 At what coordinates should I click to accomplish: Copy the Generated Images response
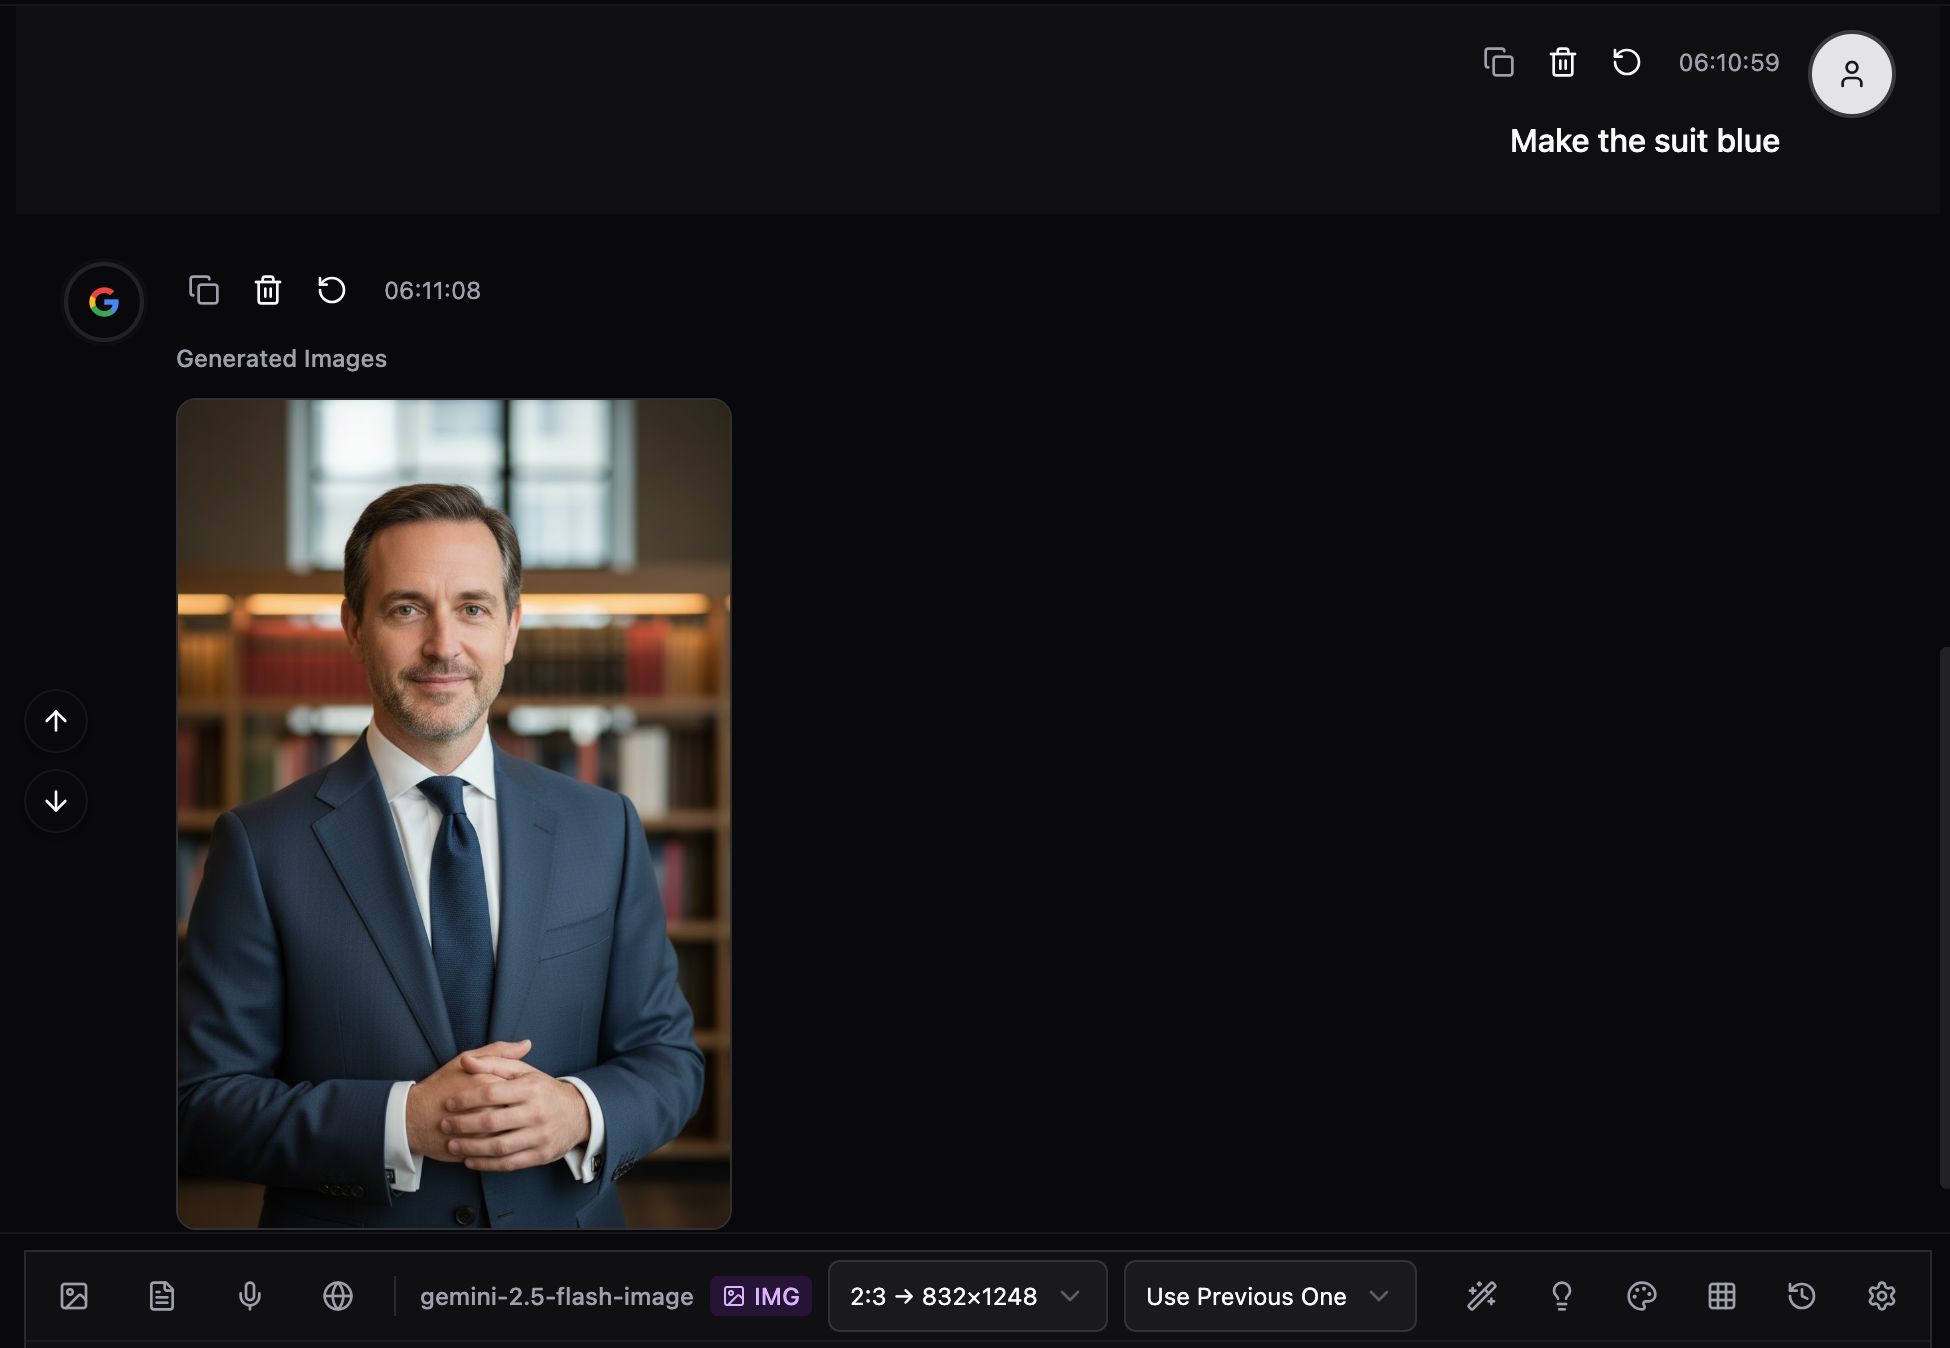pyautogui.click(x=204, y=290)
